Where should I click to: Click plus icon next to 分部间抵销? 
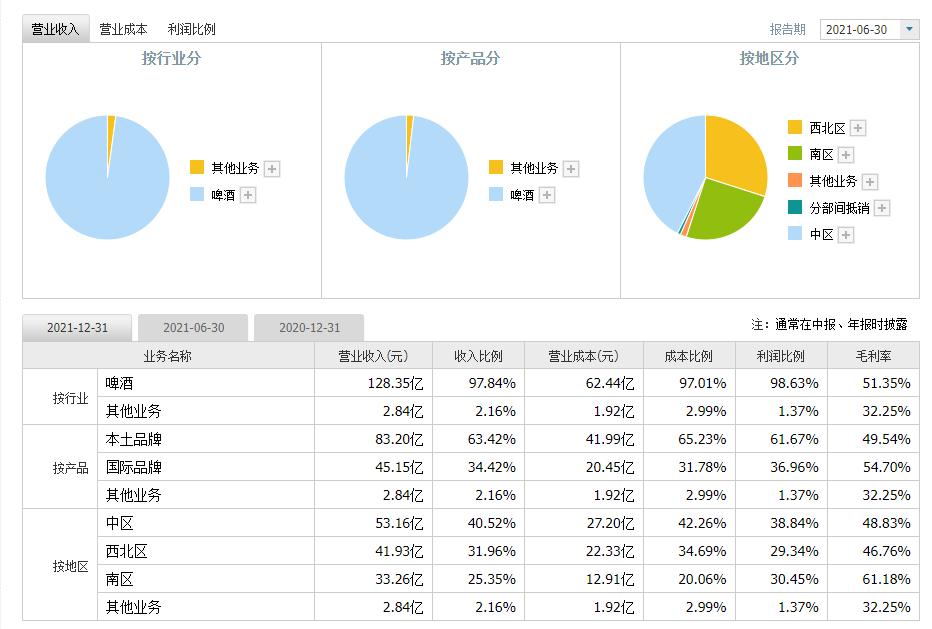tap(882, 208)
